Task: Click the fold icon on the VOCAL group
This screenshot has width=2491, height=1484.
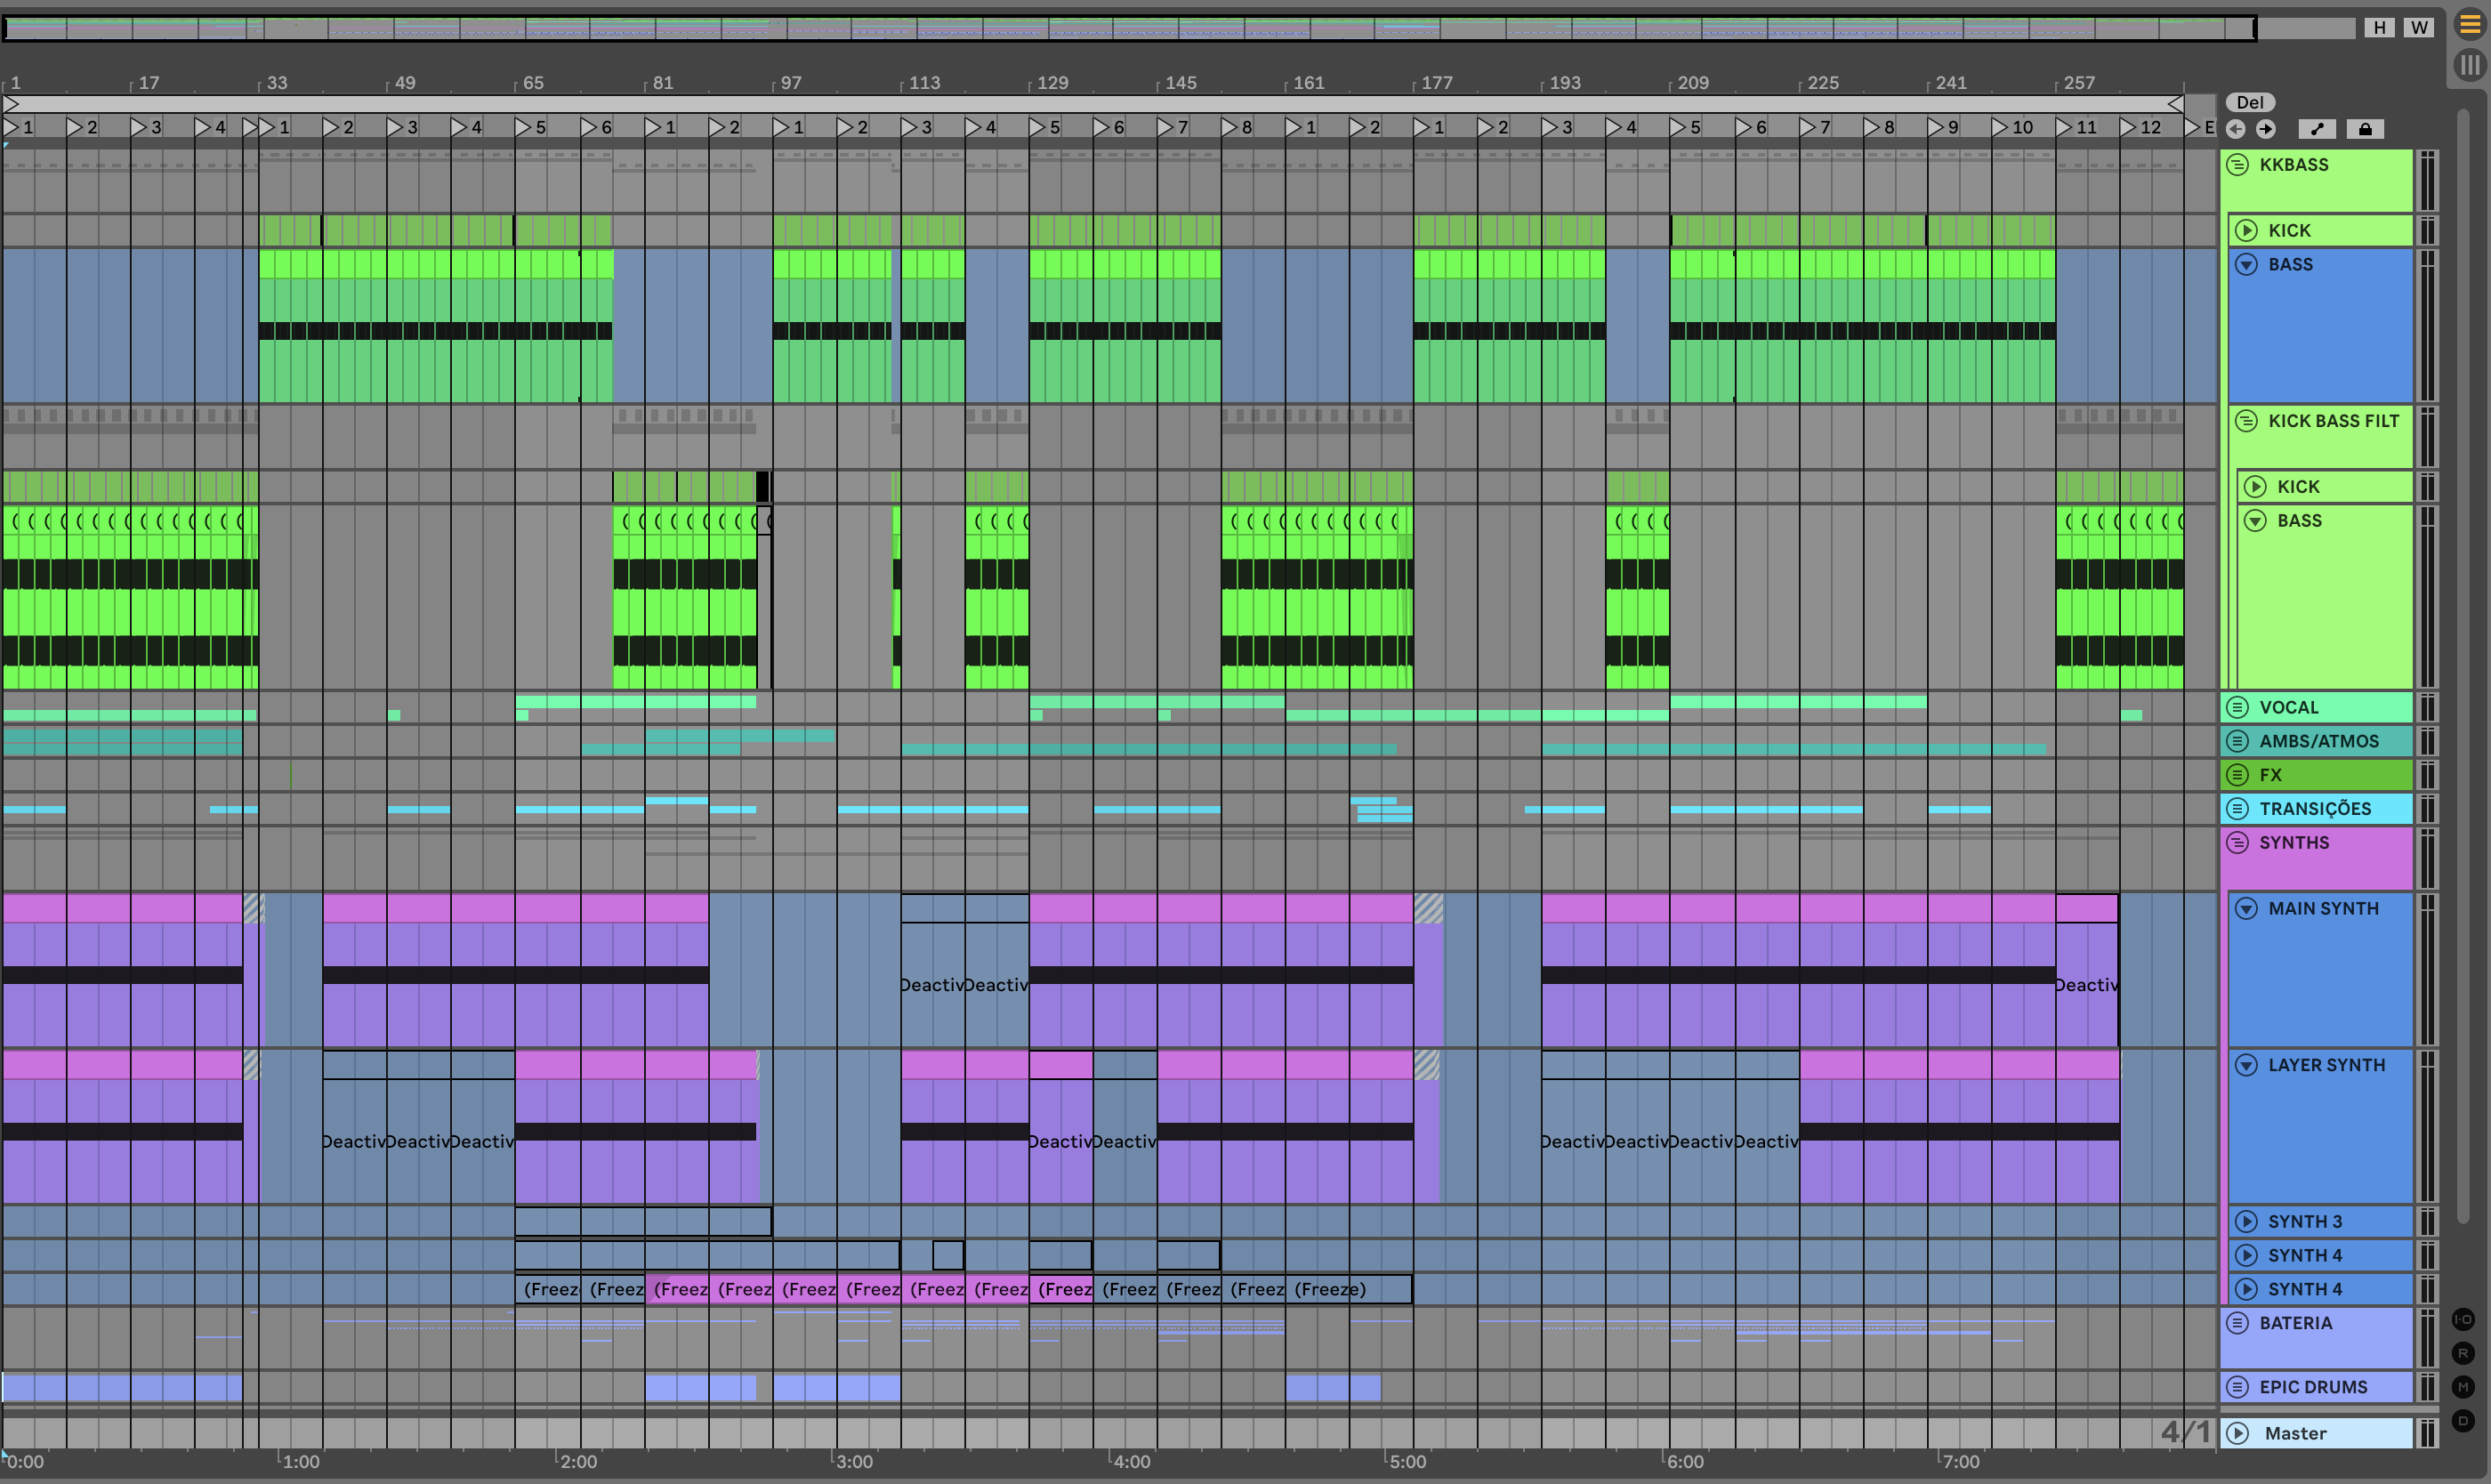Action: [2238, 708]
